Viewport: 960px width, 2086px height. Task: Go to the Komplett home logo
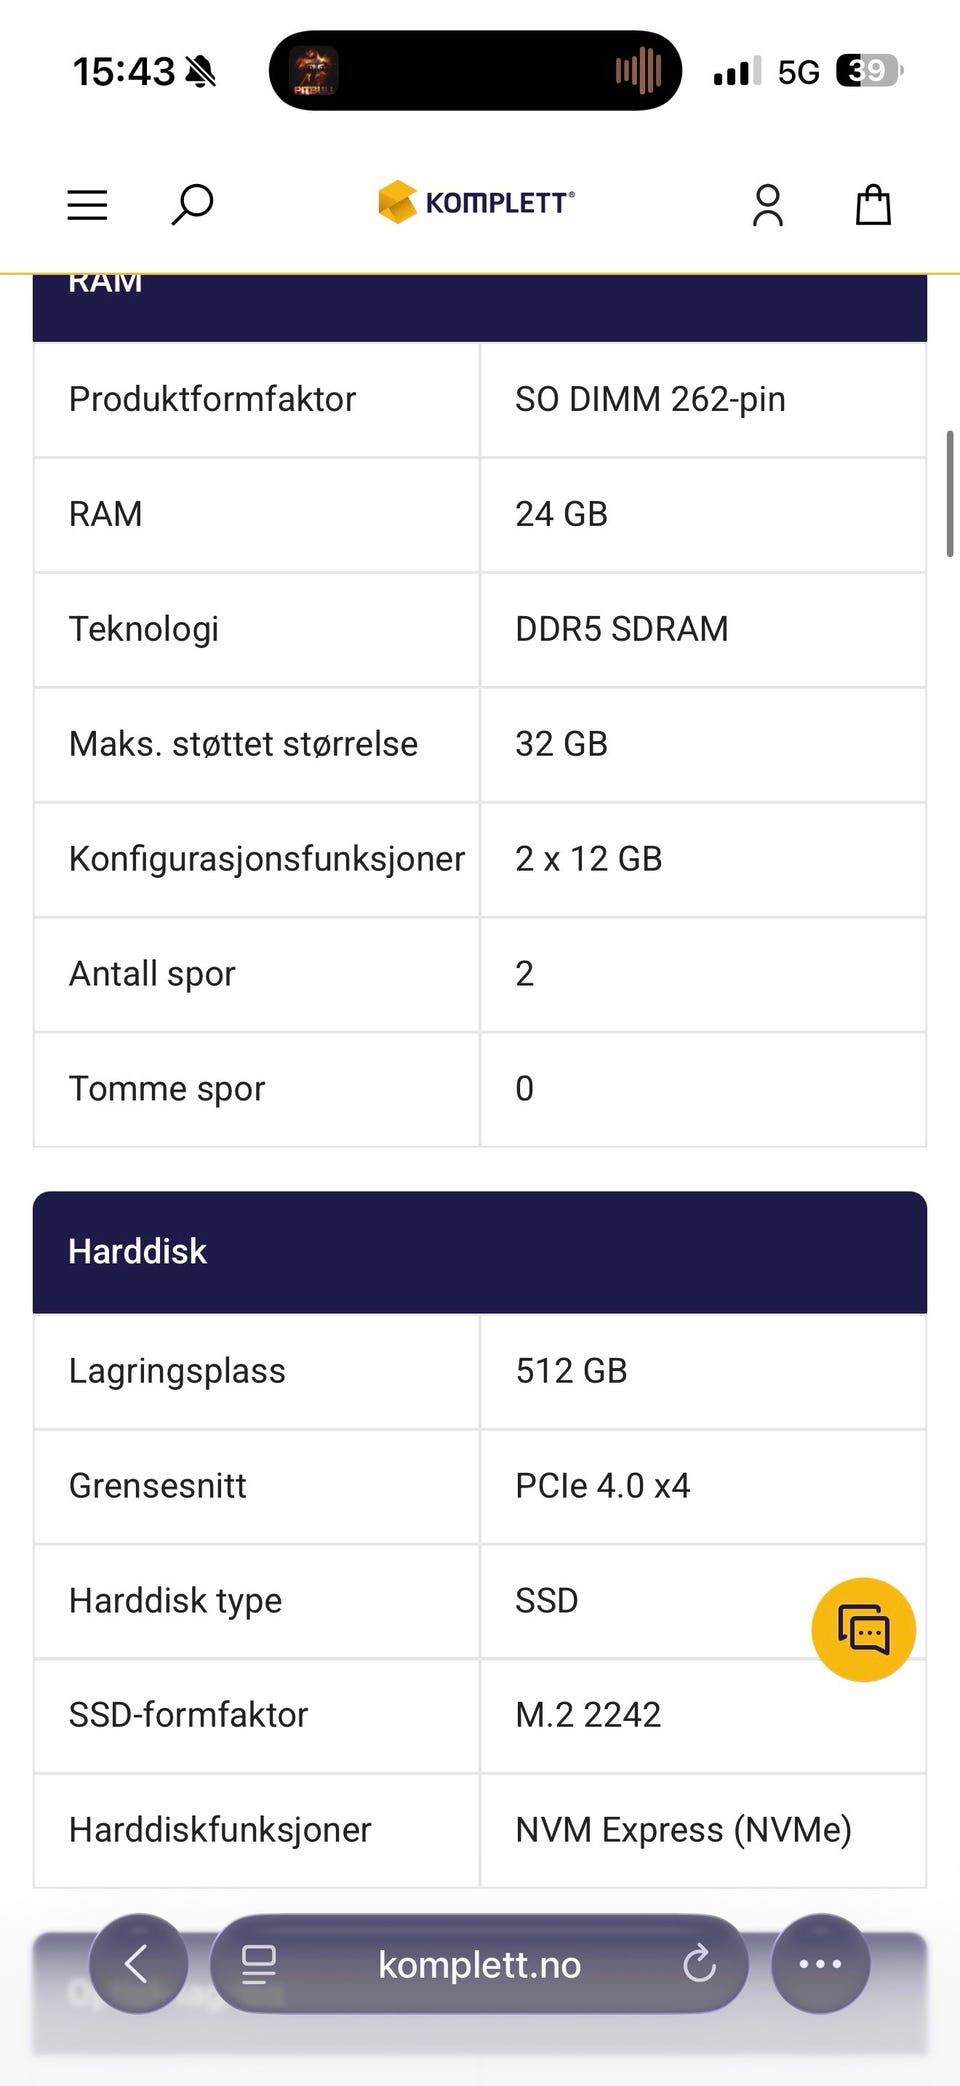click(x=477, y=202)
